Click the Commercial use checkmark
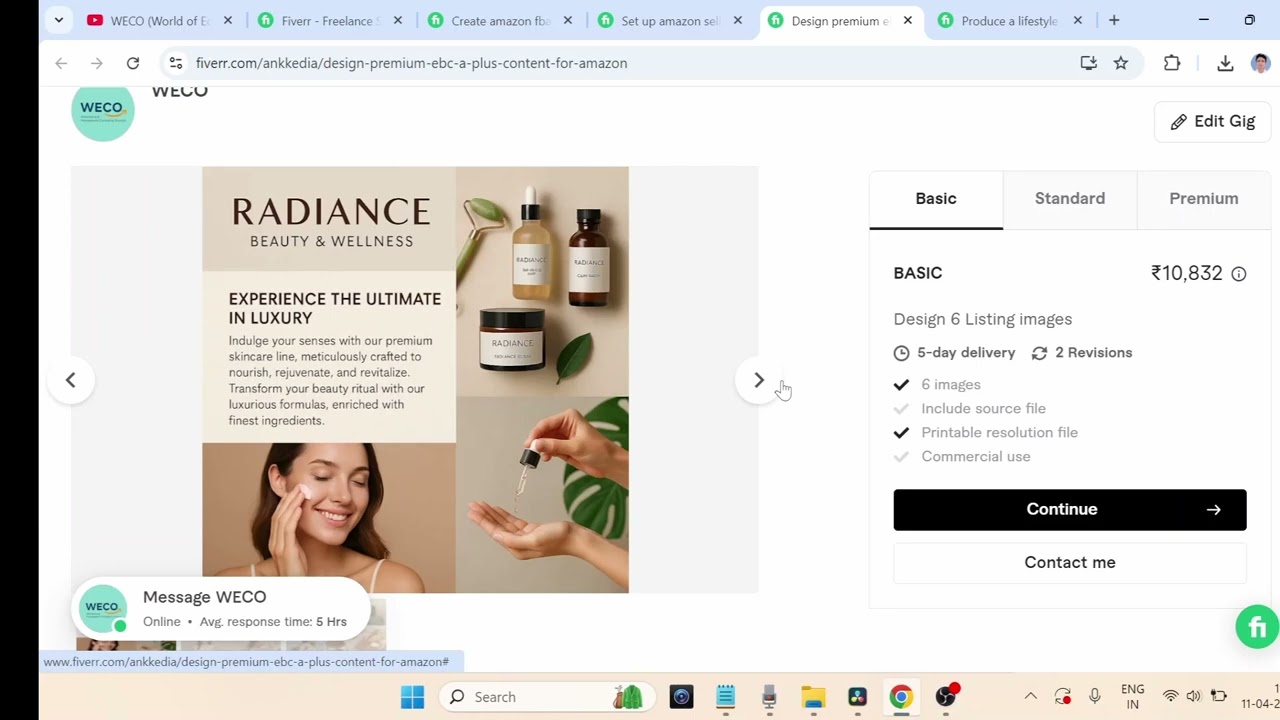Viewport: 1280px width, 720px height. pos(901,457)
